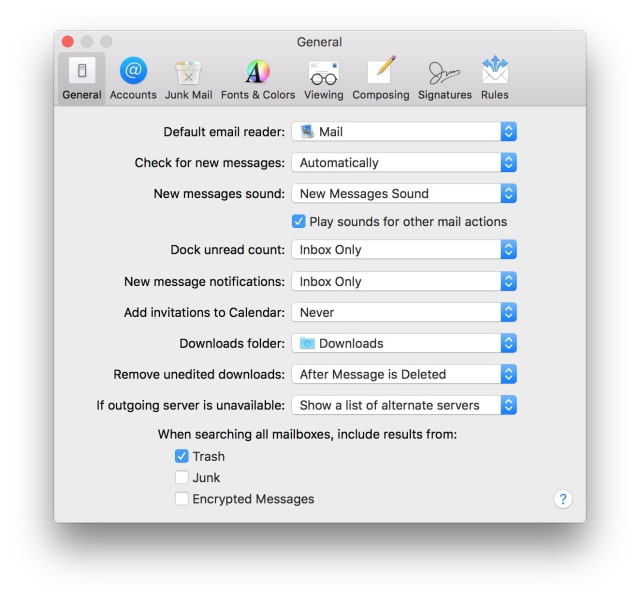Open the Rules preferences pane

point(494,78)
